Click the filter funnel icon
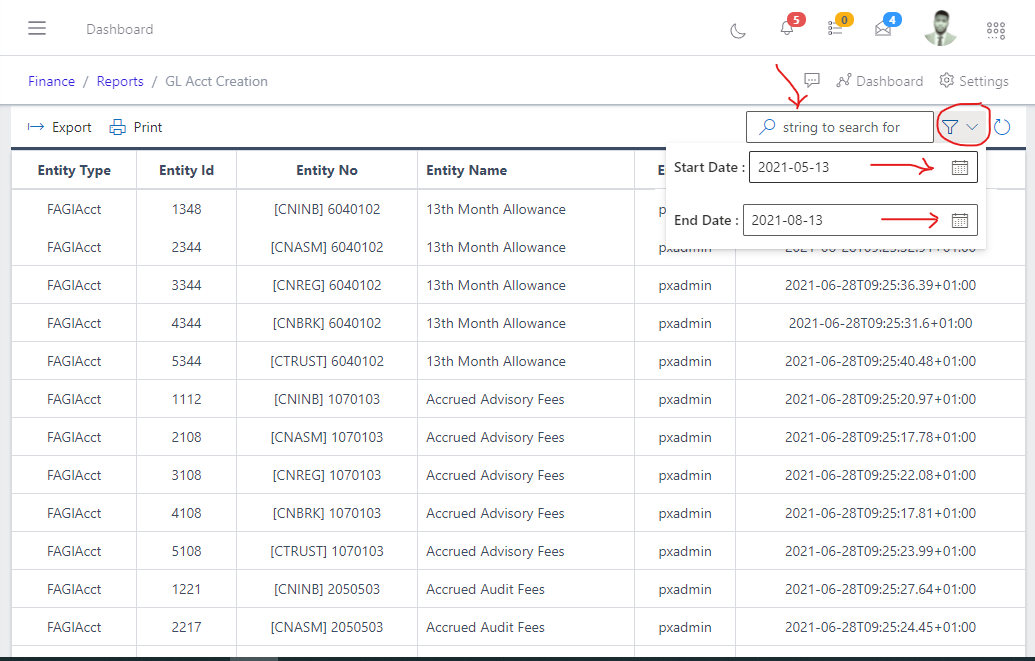The width and height of the screenshot is (1035, 661). click(950, 127)
